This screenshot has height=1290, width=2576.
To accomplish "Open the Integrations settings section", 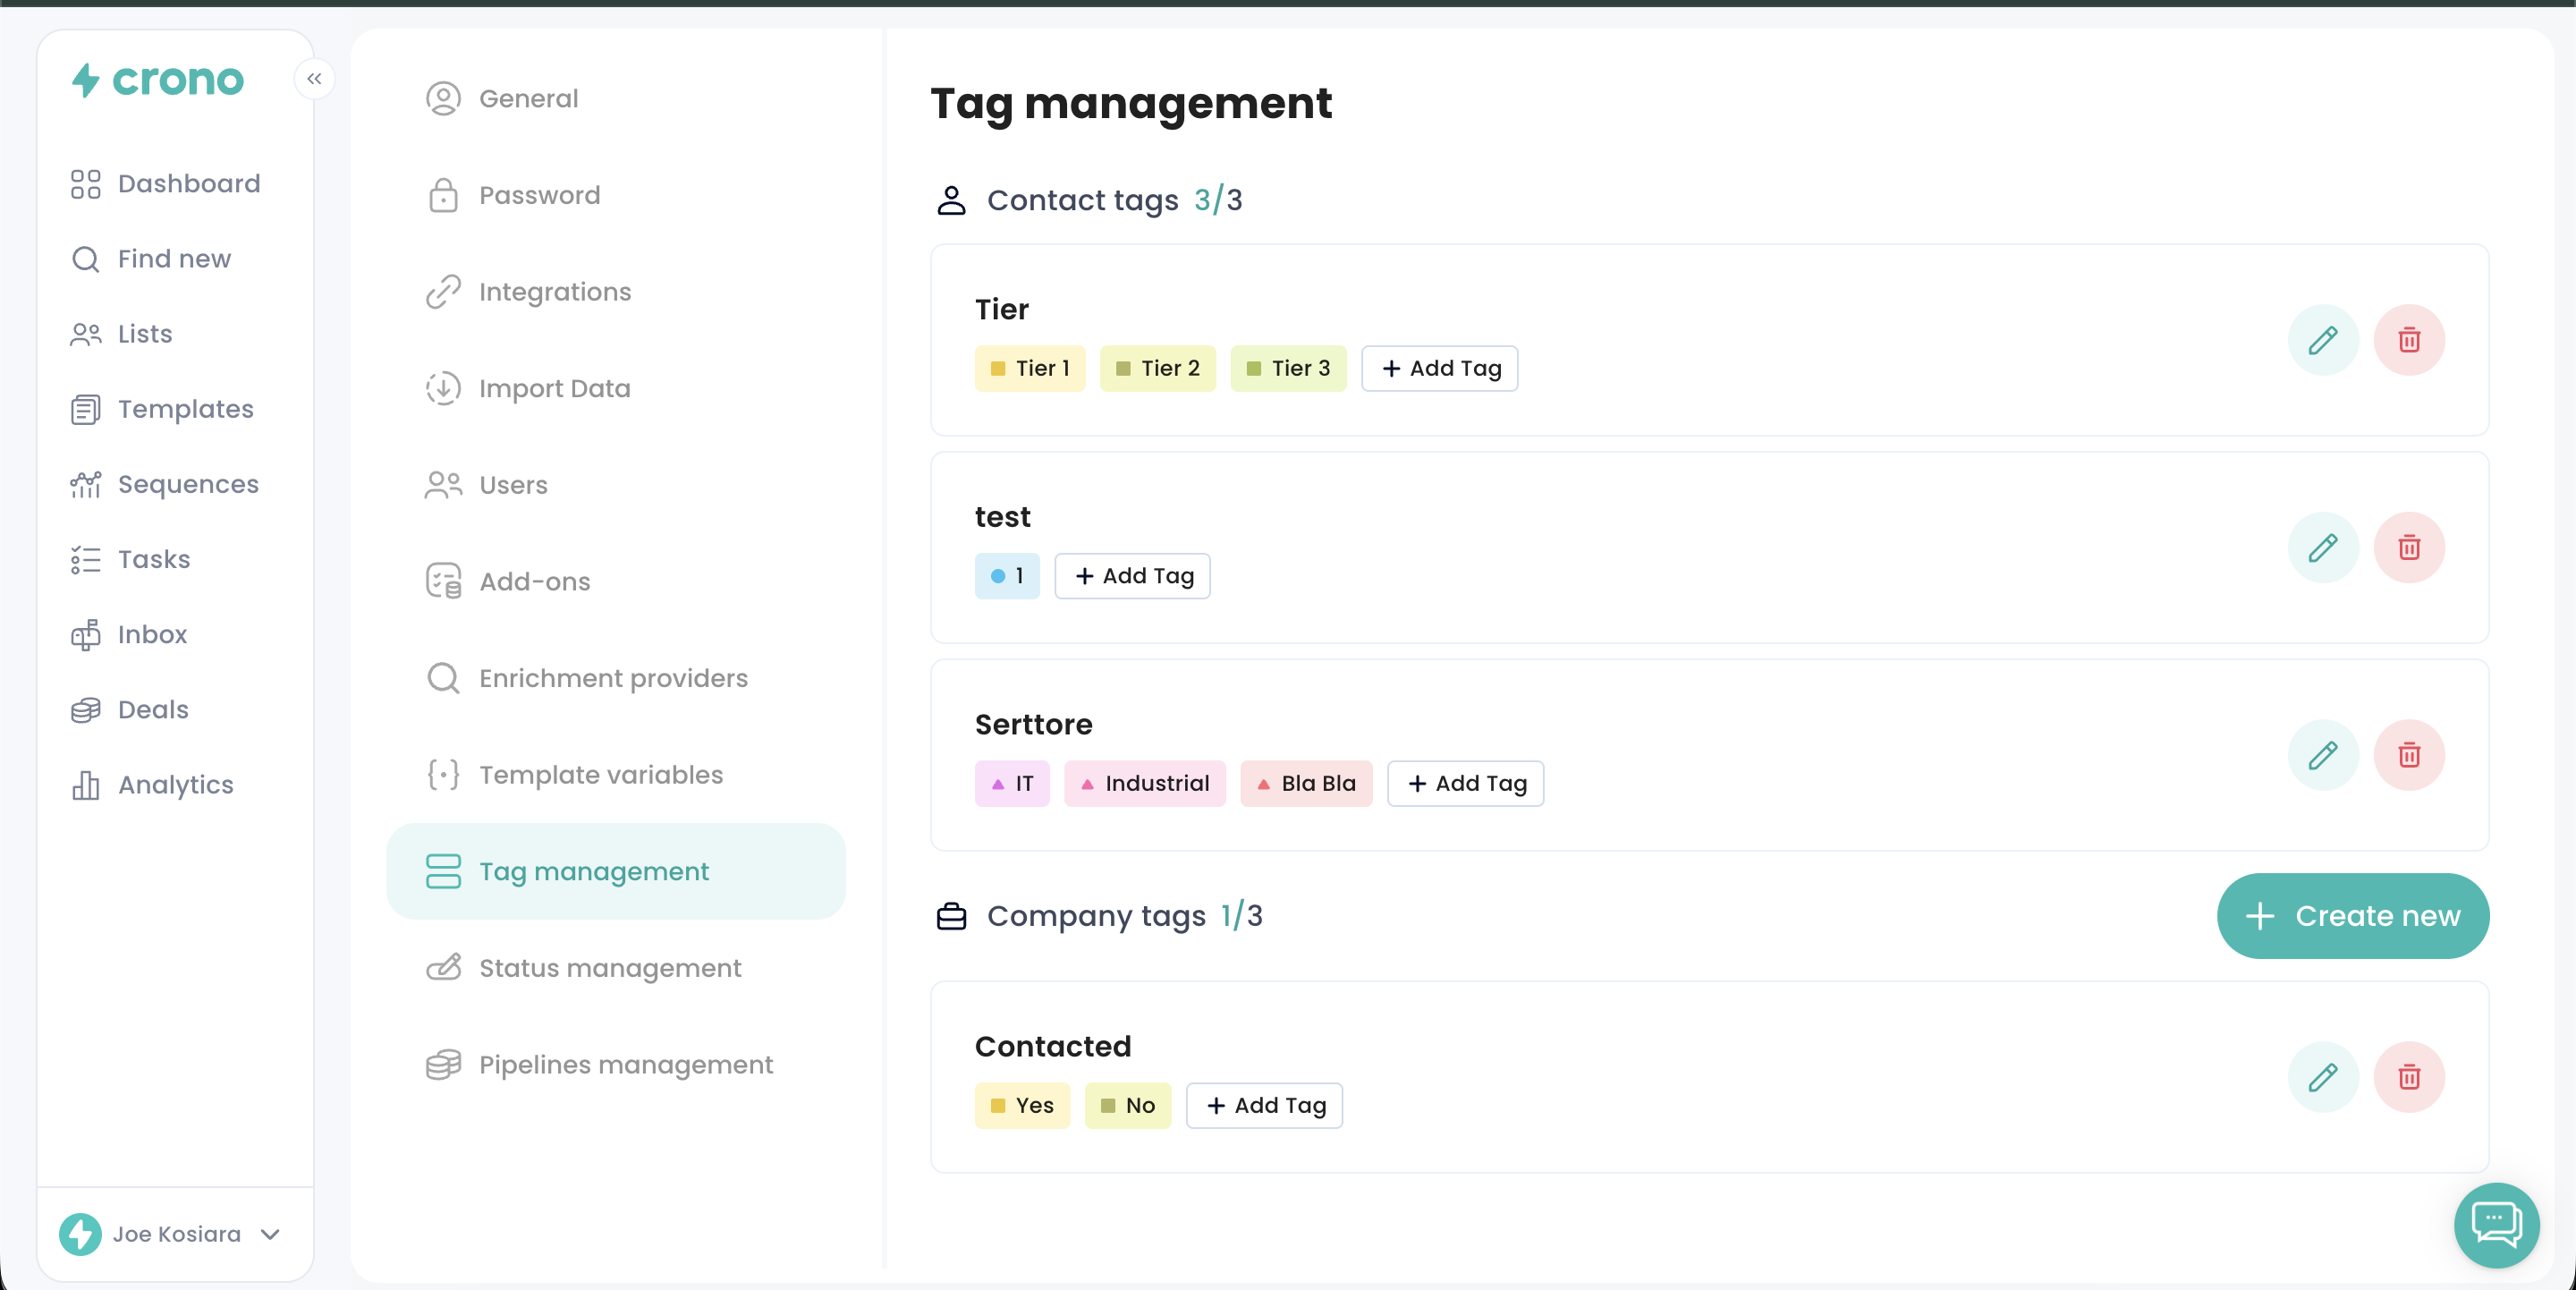I will pos(554,292).
